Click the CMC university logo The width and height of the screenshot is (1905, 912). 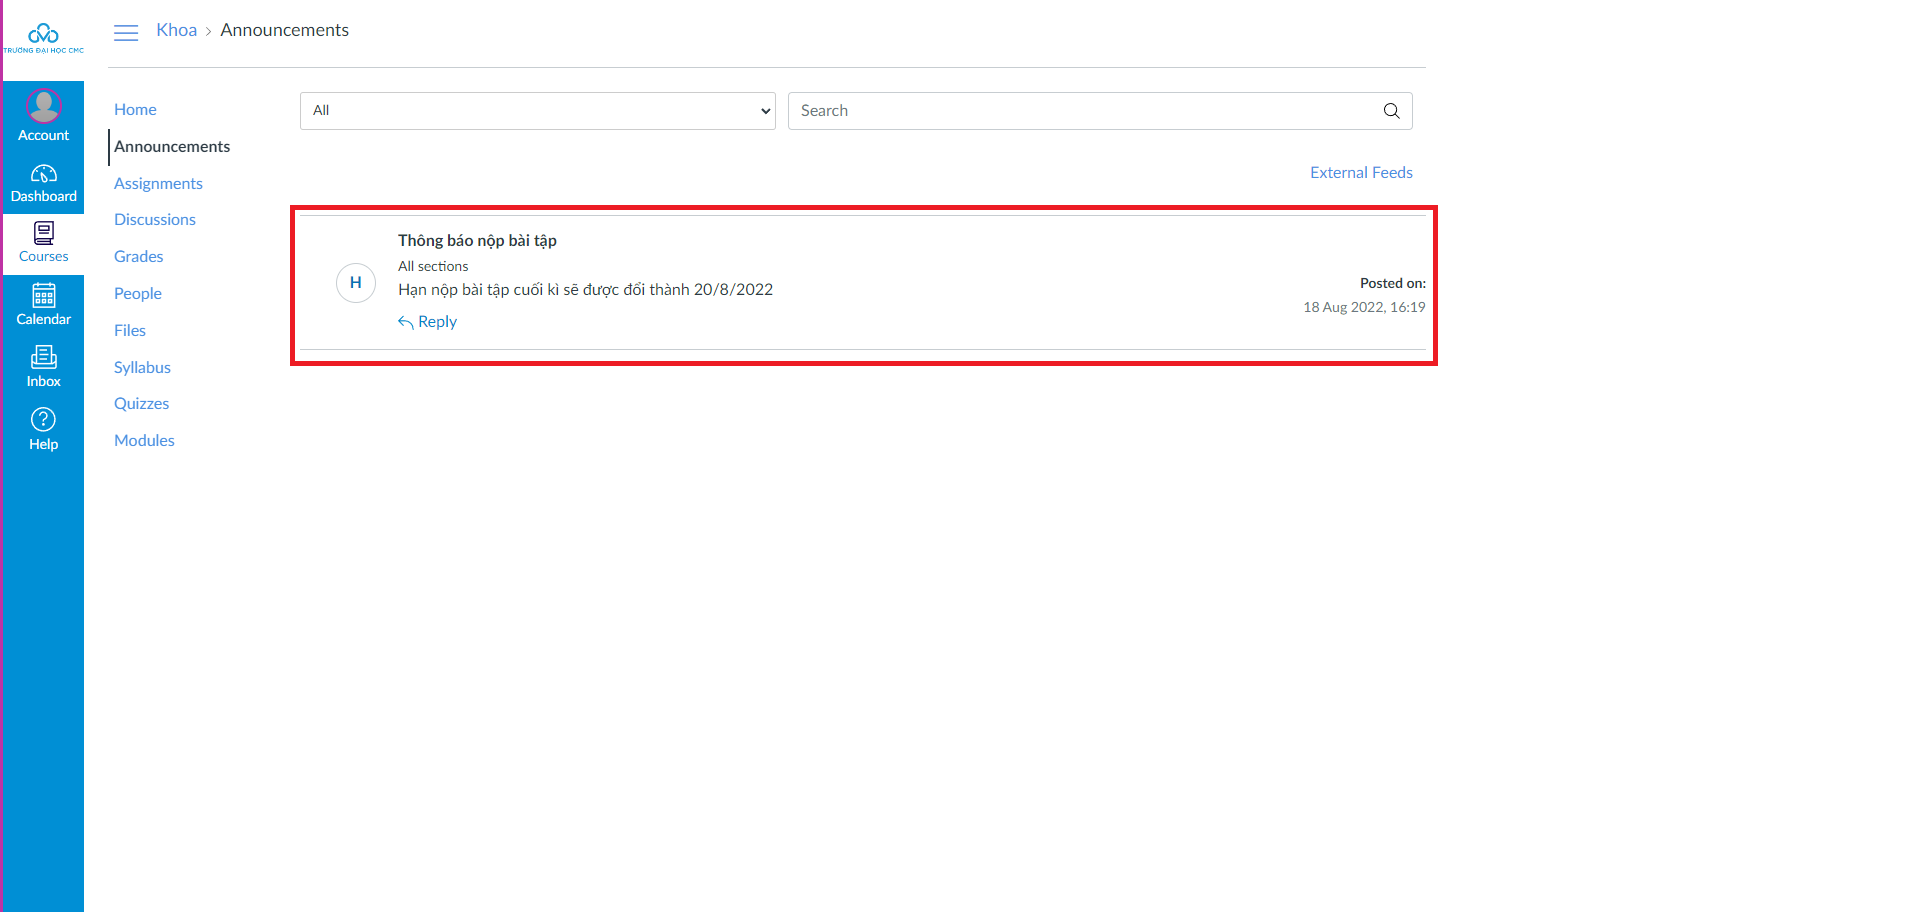tap(43, 38)
